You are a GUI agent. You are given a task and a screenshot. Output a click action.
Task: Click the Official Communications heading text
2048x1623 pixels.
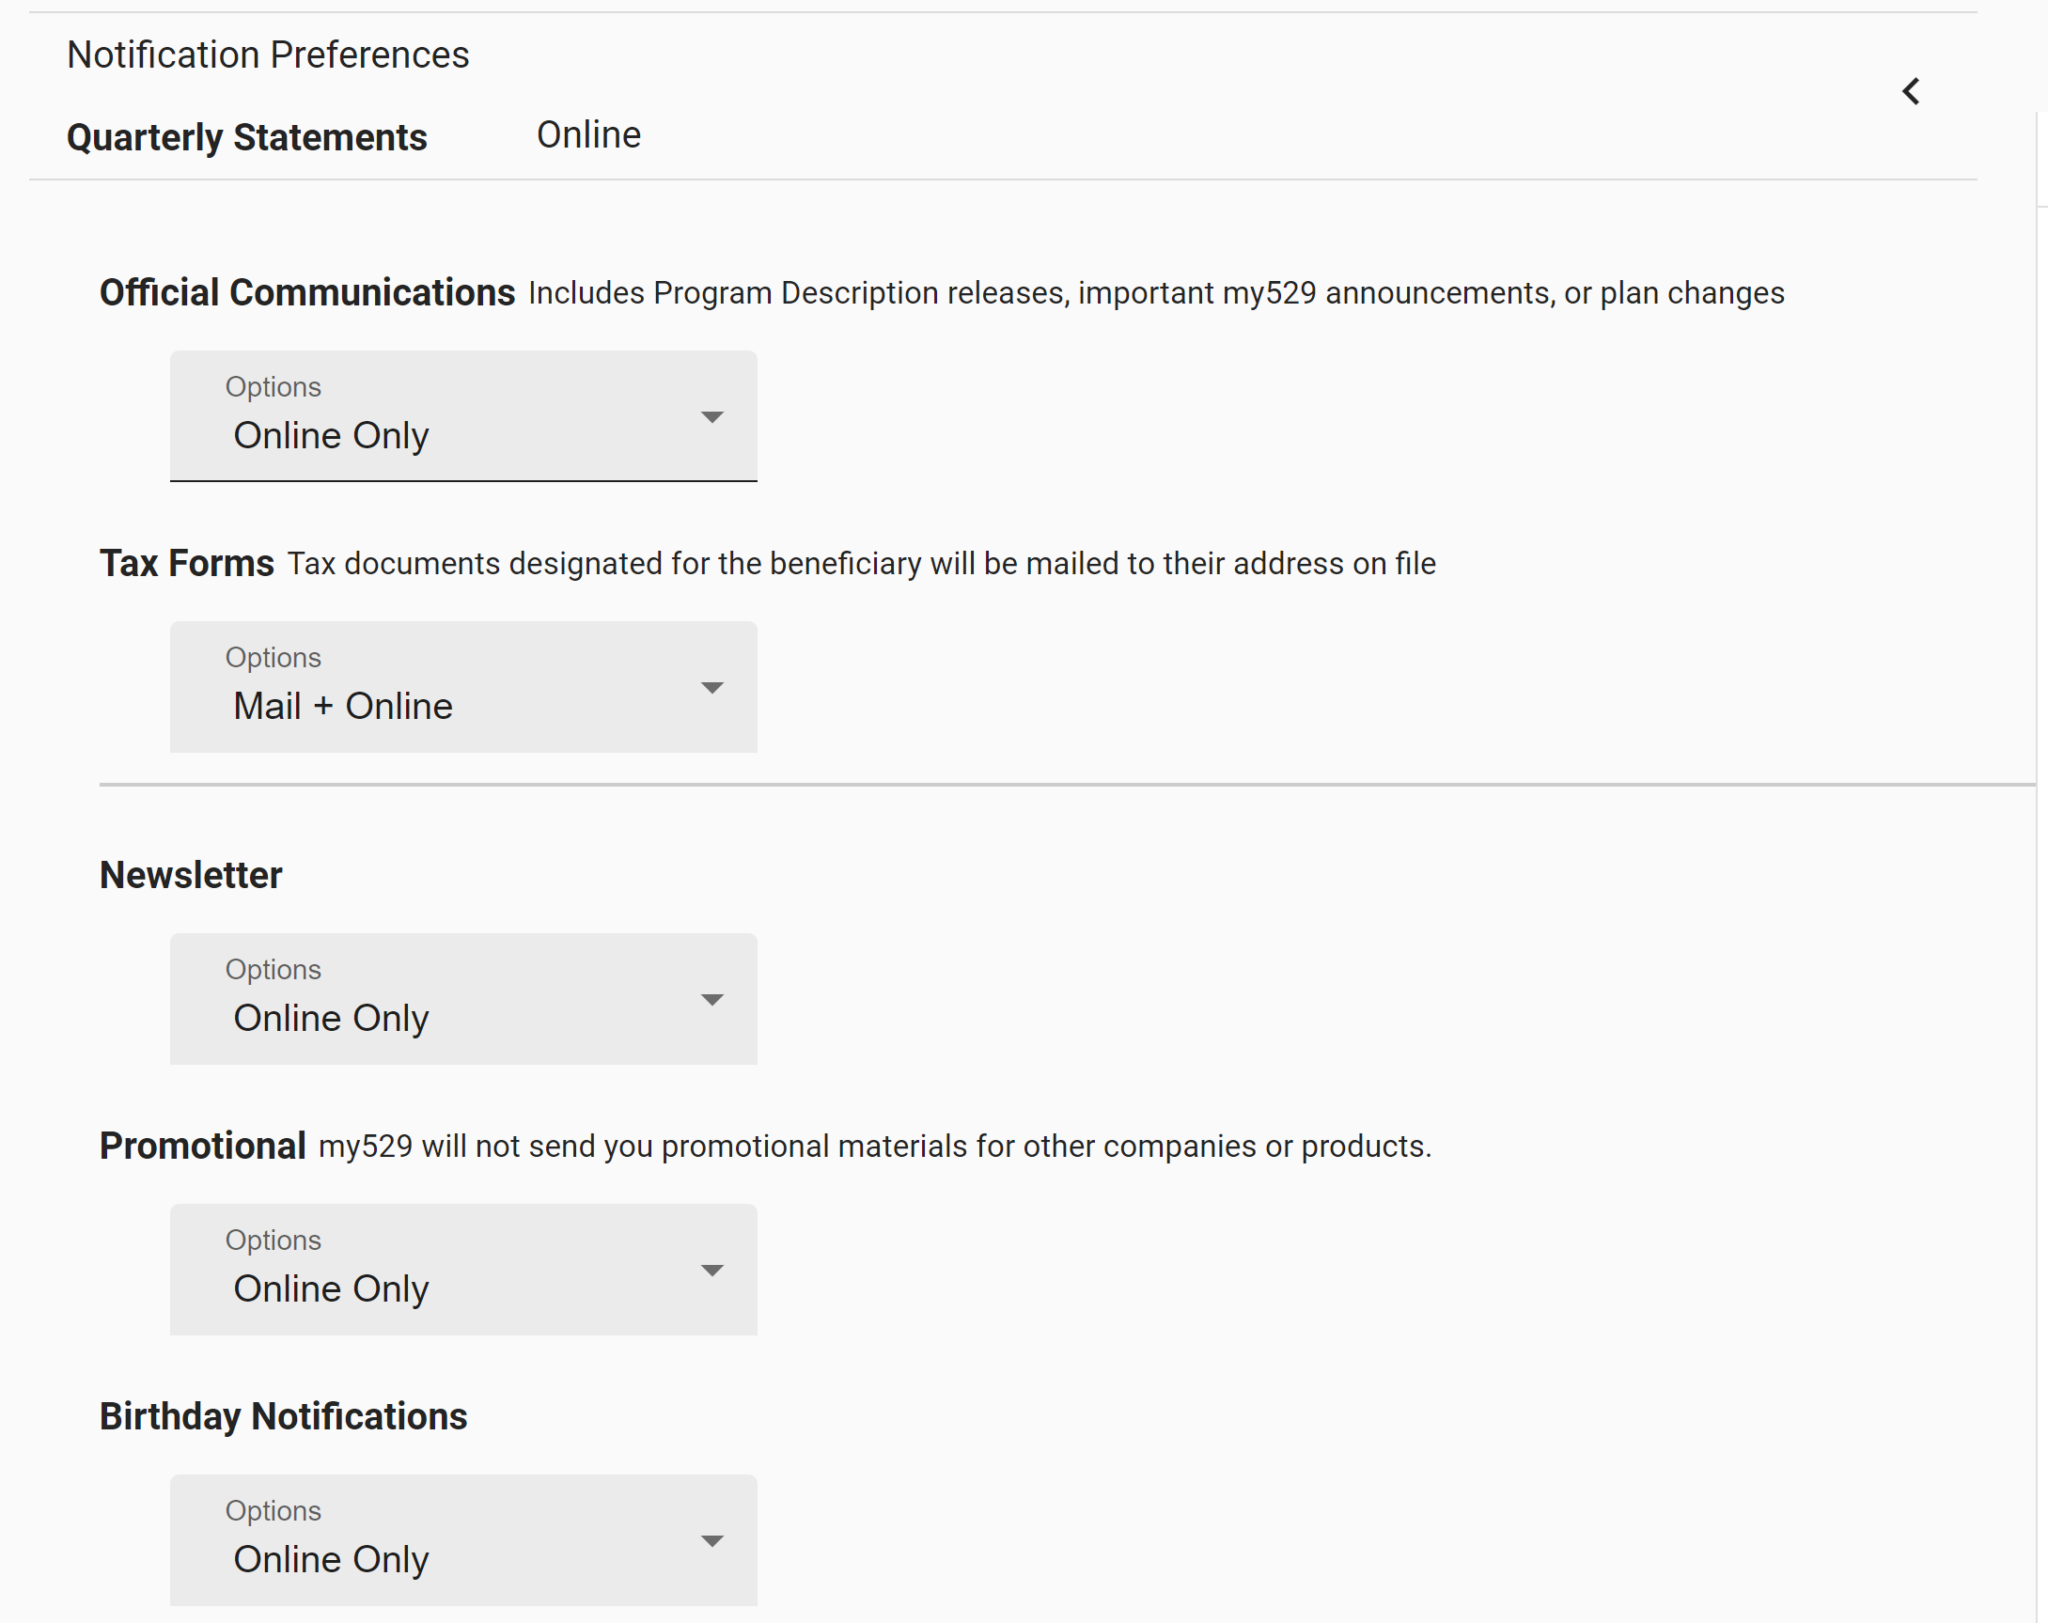(307, 293)
